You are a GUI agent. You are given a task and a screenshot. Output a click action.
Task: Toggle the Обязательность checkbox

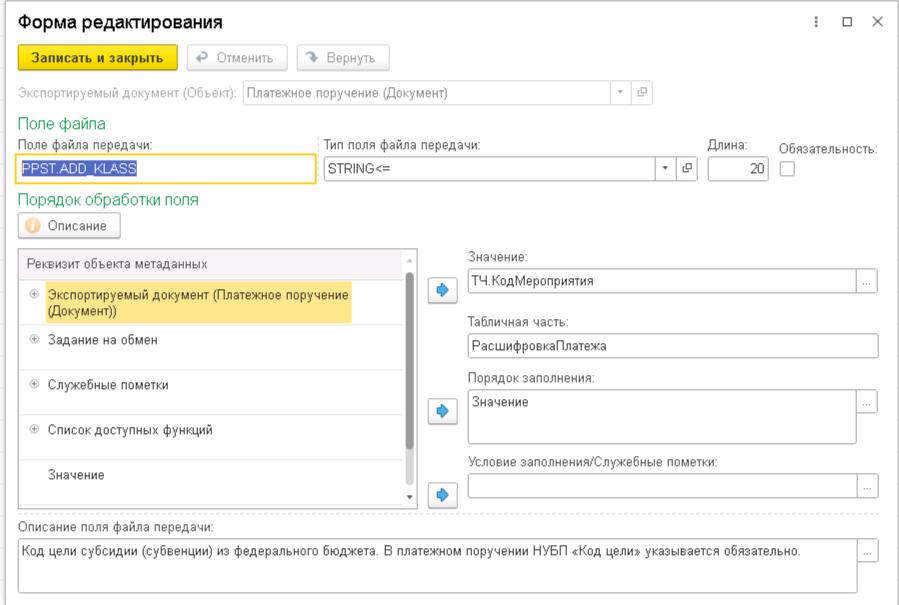(x=787, y=169)
